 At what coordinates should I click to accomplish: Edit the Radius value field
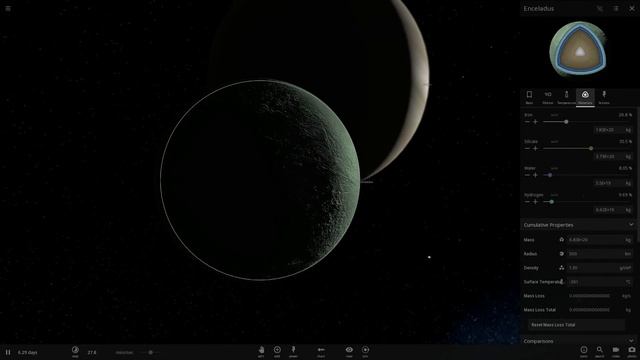(x=599, y=254)
